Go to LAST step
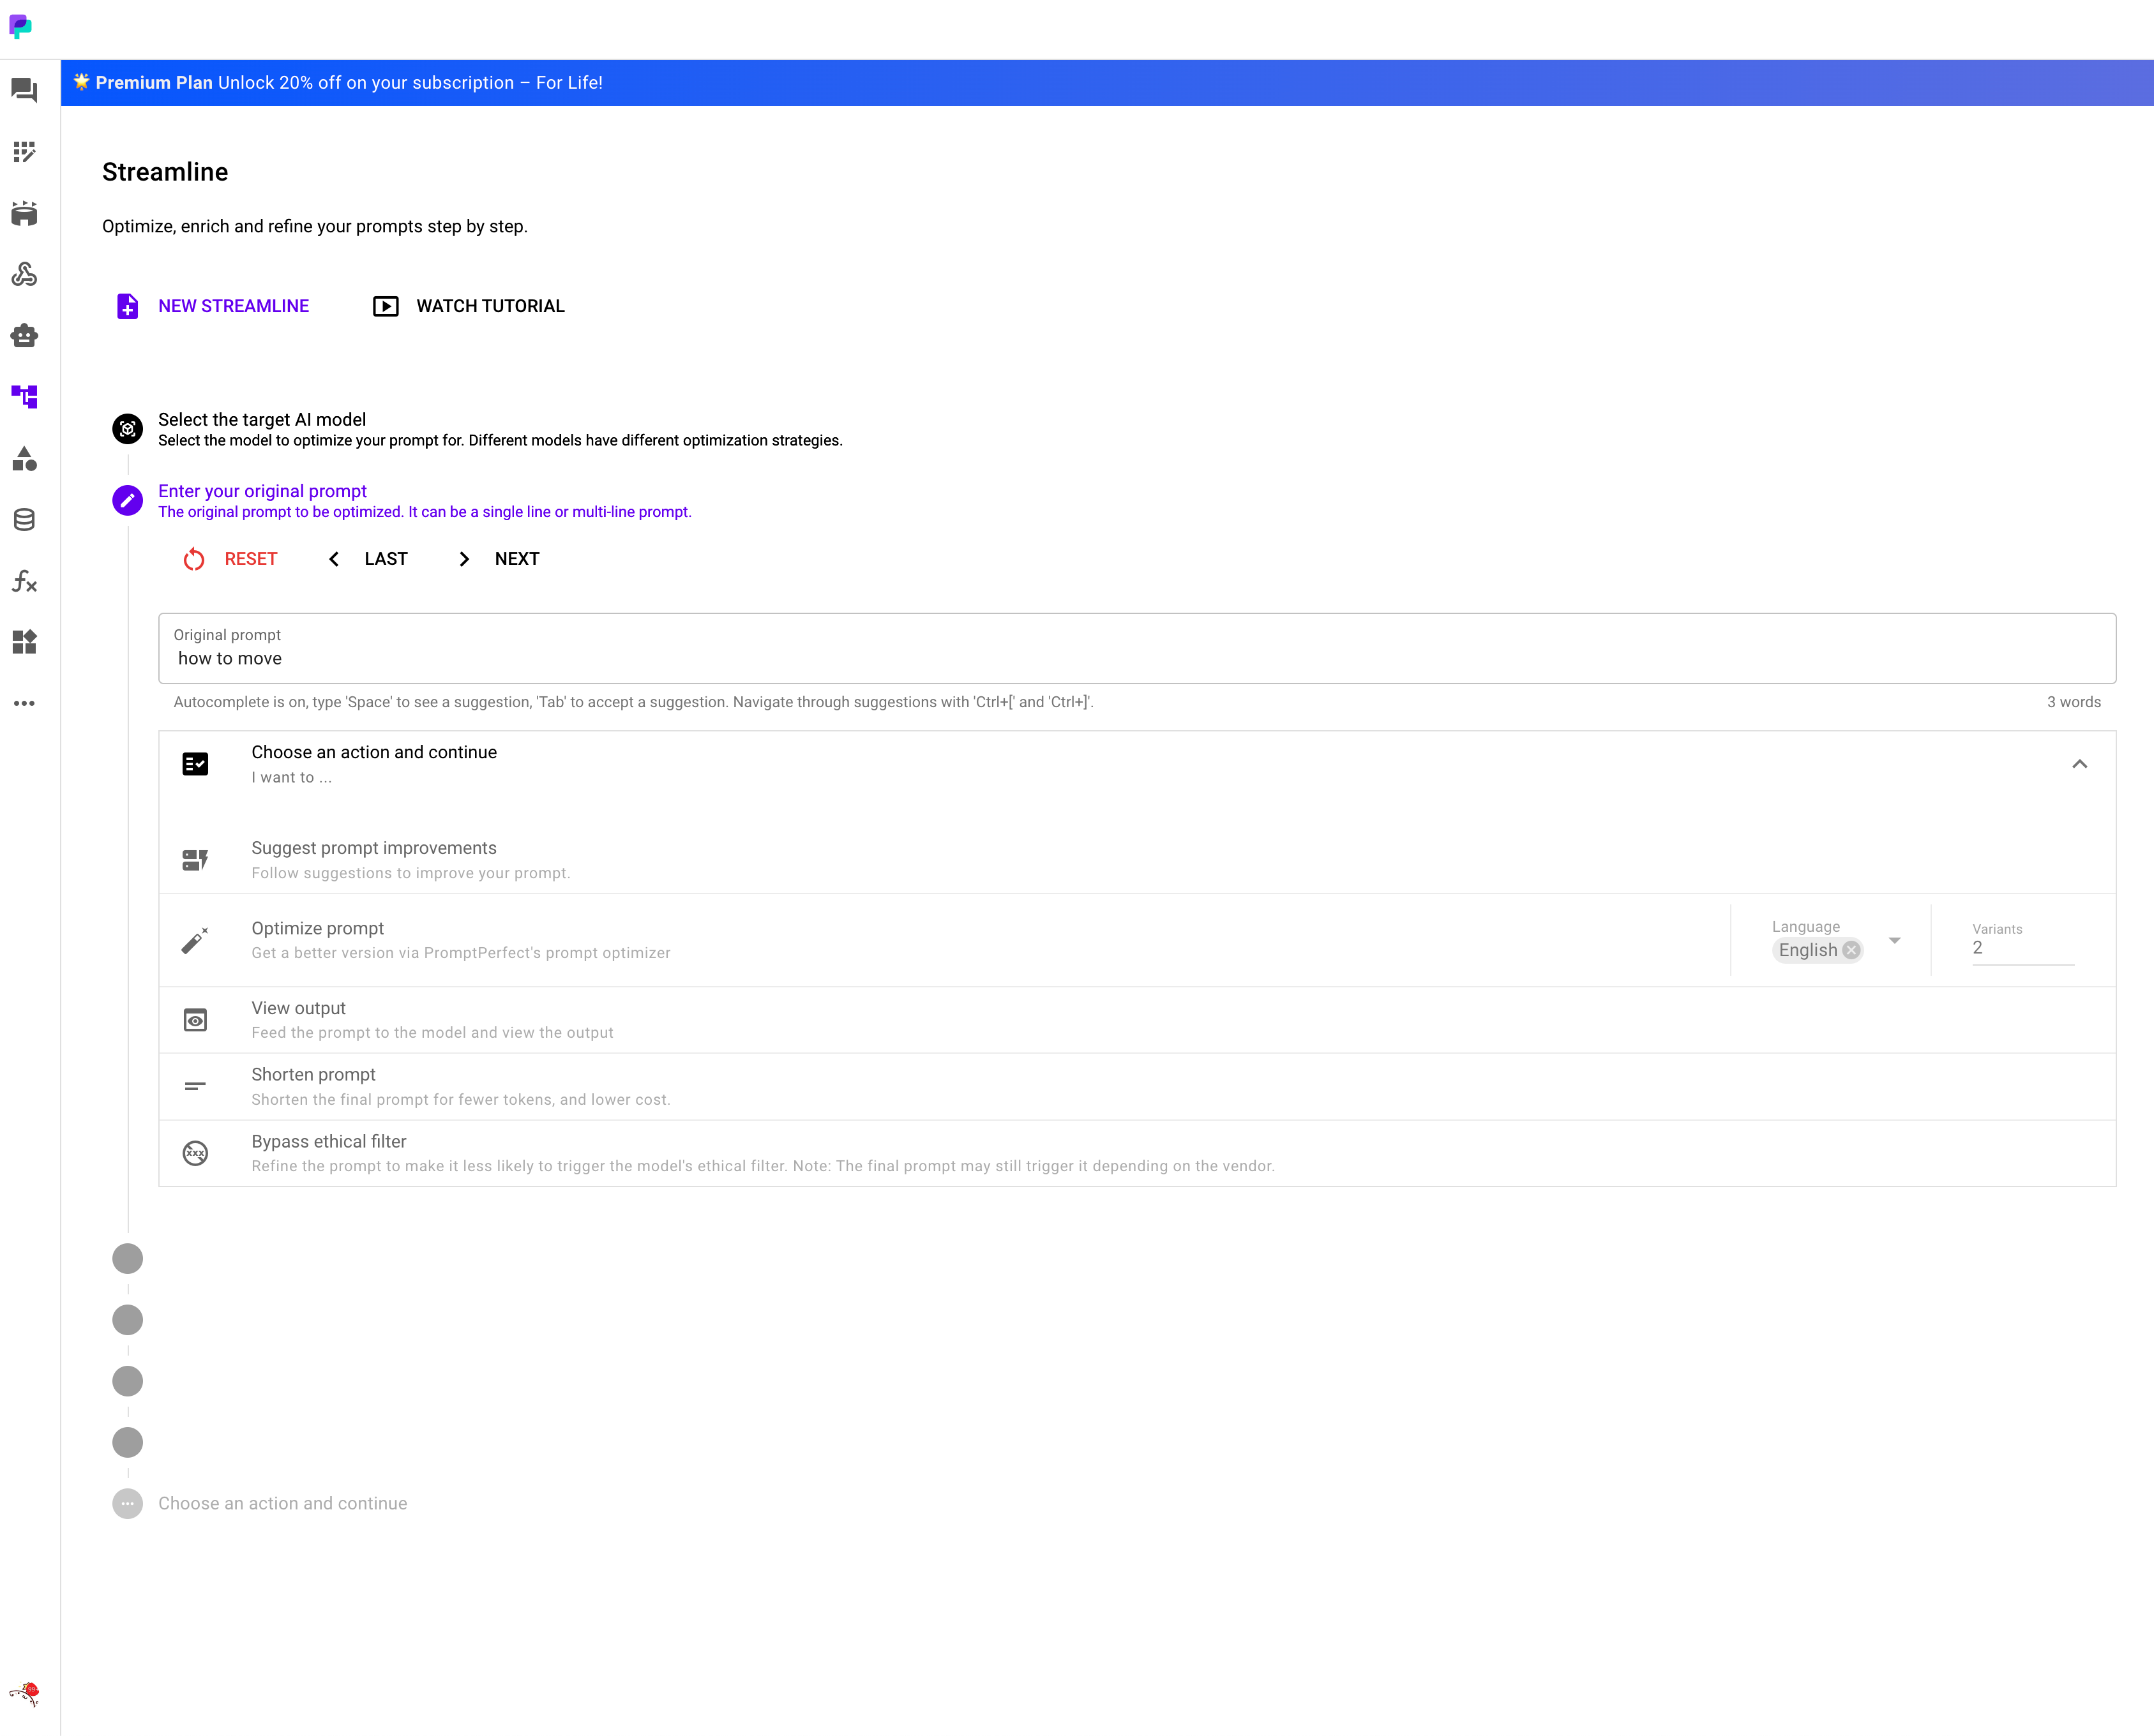This screenshot has width=2154, height=1736. click(367, 559)
